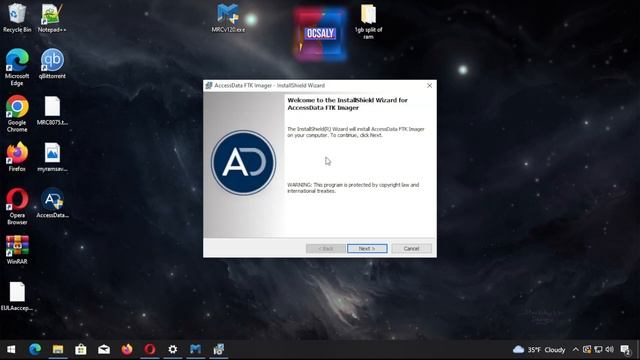Click the Next button in InstallShield Wizard

[x=367, y=248]
